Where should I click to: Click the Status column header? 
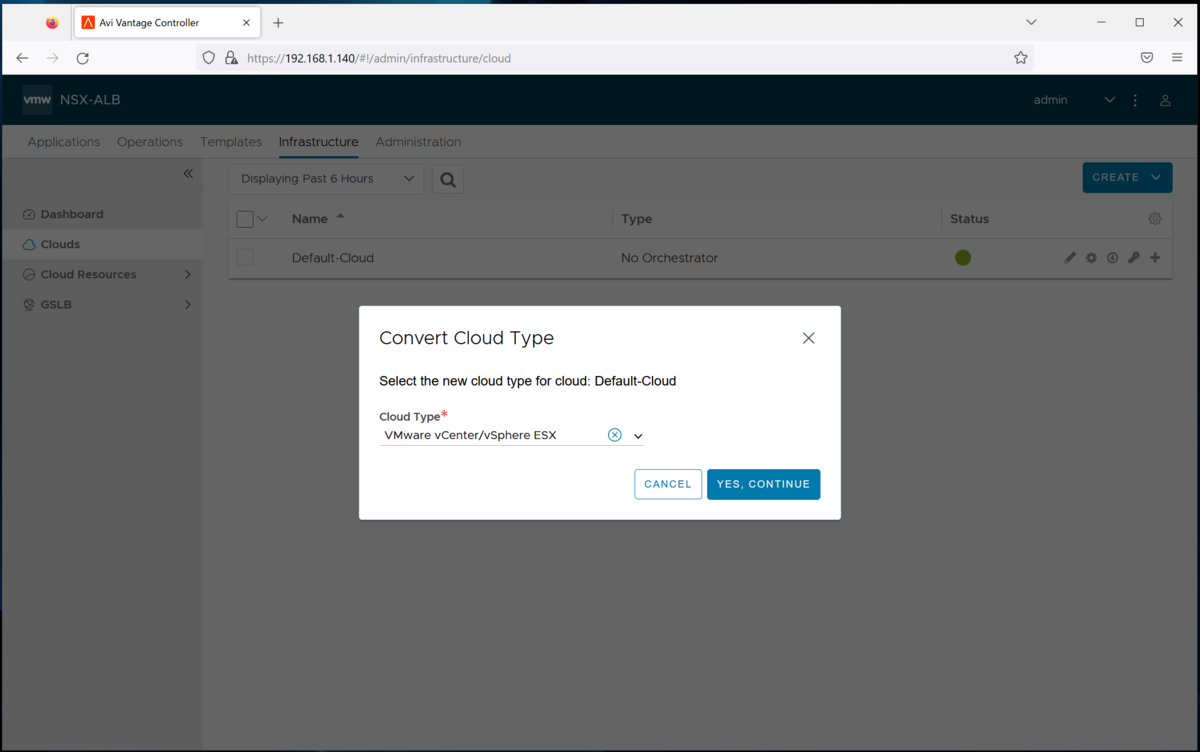coord(969,219)
